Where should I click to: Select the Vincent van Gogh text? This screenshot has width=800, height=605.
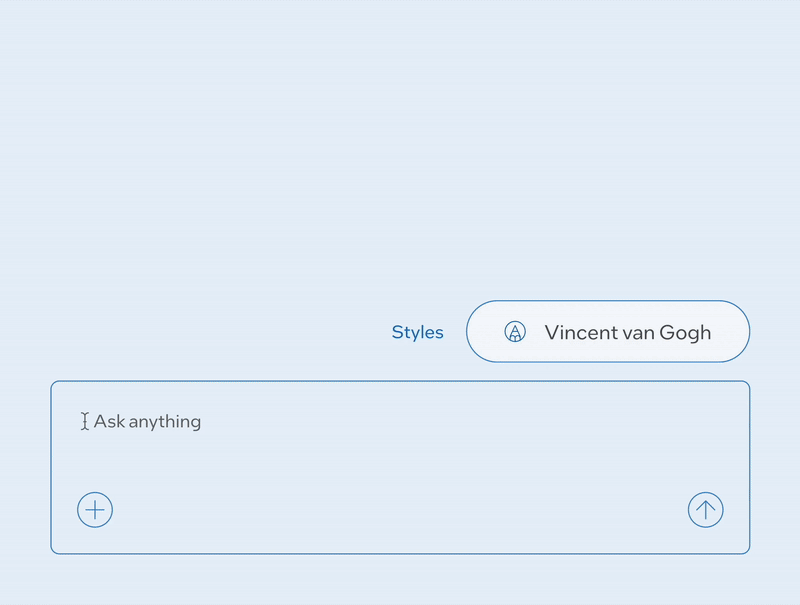627,332
